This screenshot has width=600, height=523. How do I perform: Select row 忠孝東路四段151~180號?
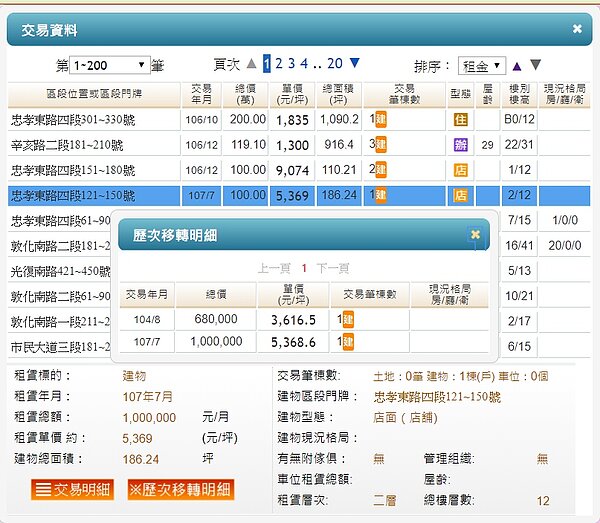pos(299,170)
